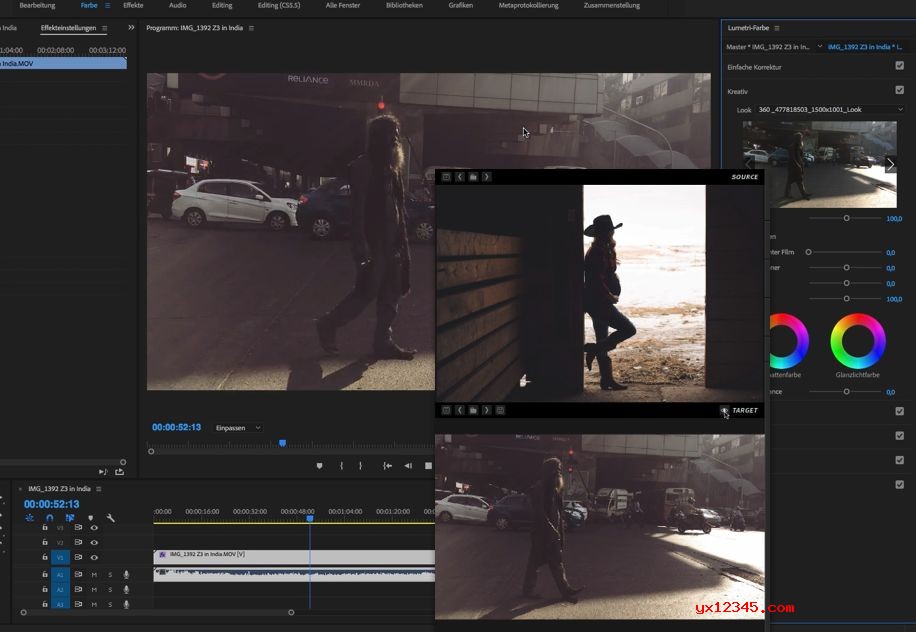Hide video track V1 with eye

click(x=94, y=557)
